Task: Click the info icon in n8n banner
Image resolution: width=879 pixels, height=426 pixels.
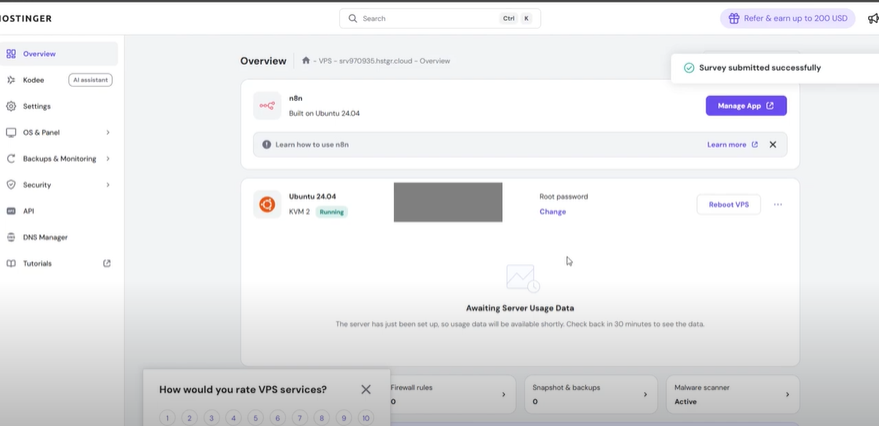Action: pos(267,145)
